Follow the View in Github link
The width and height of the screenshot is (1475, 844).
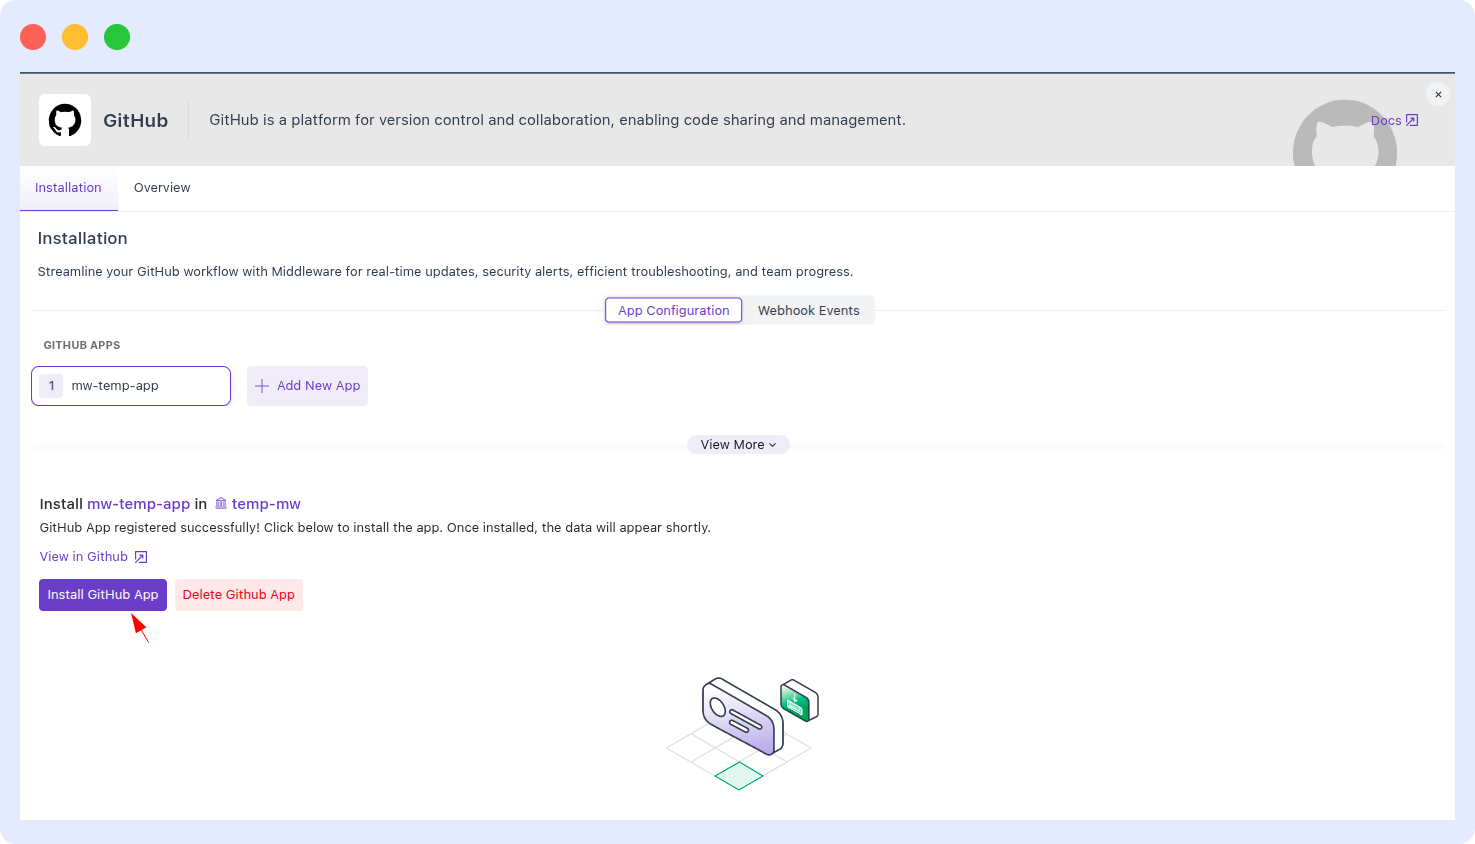pyautogui.click(x=84, y=556)
